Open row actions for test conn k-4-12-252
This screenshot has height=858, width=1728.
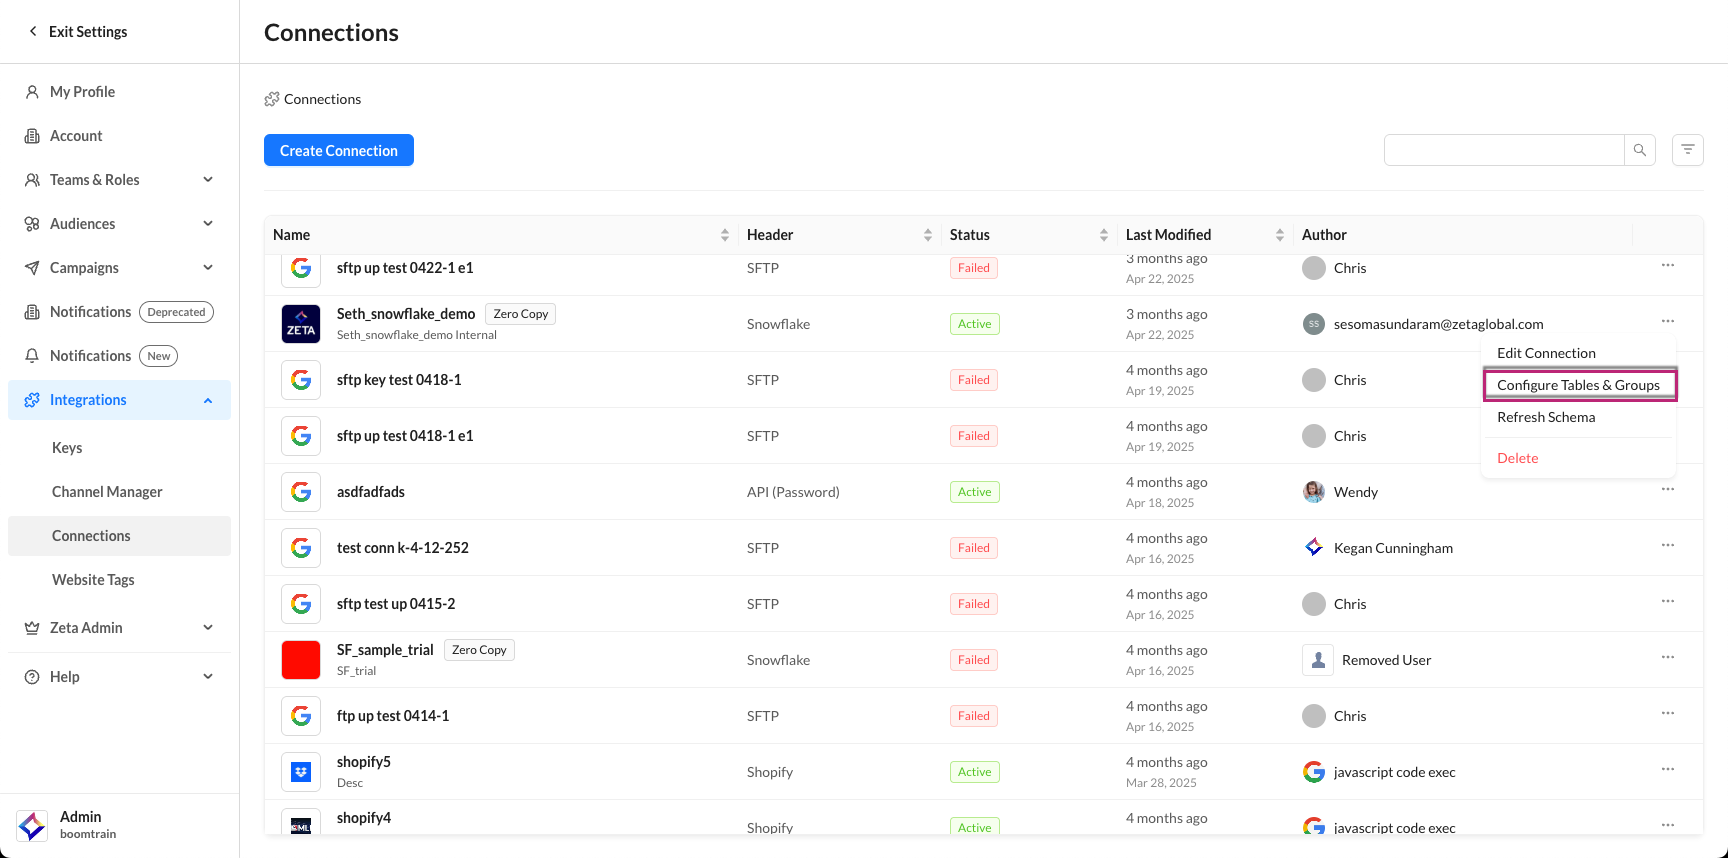1668,545
